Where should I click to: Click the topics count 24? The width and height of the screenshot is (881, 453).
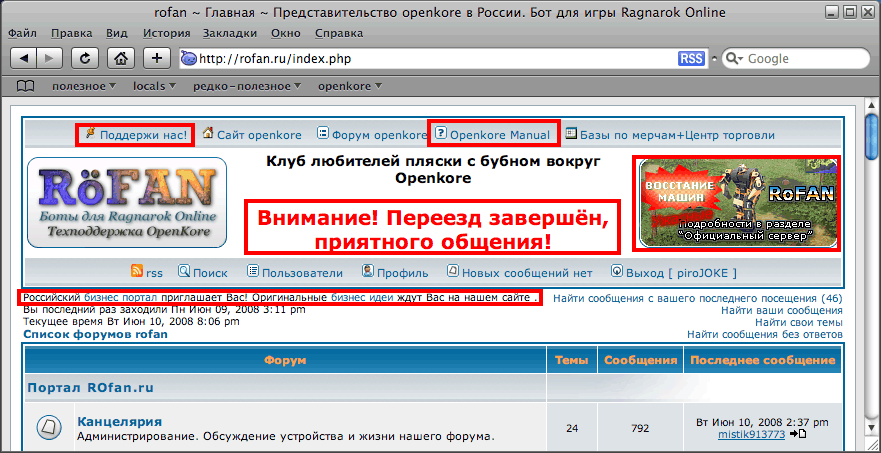tap(572, 428)
